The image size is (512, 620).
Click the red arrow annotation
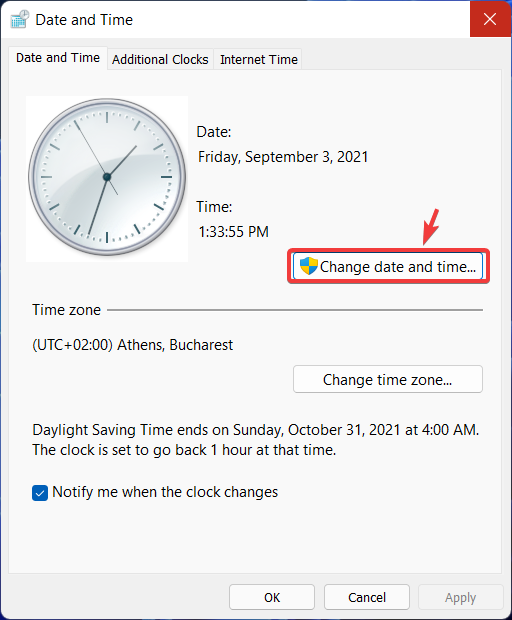pos(431,227)
